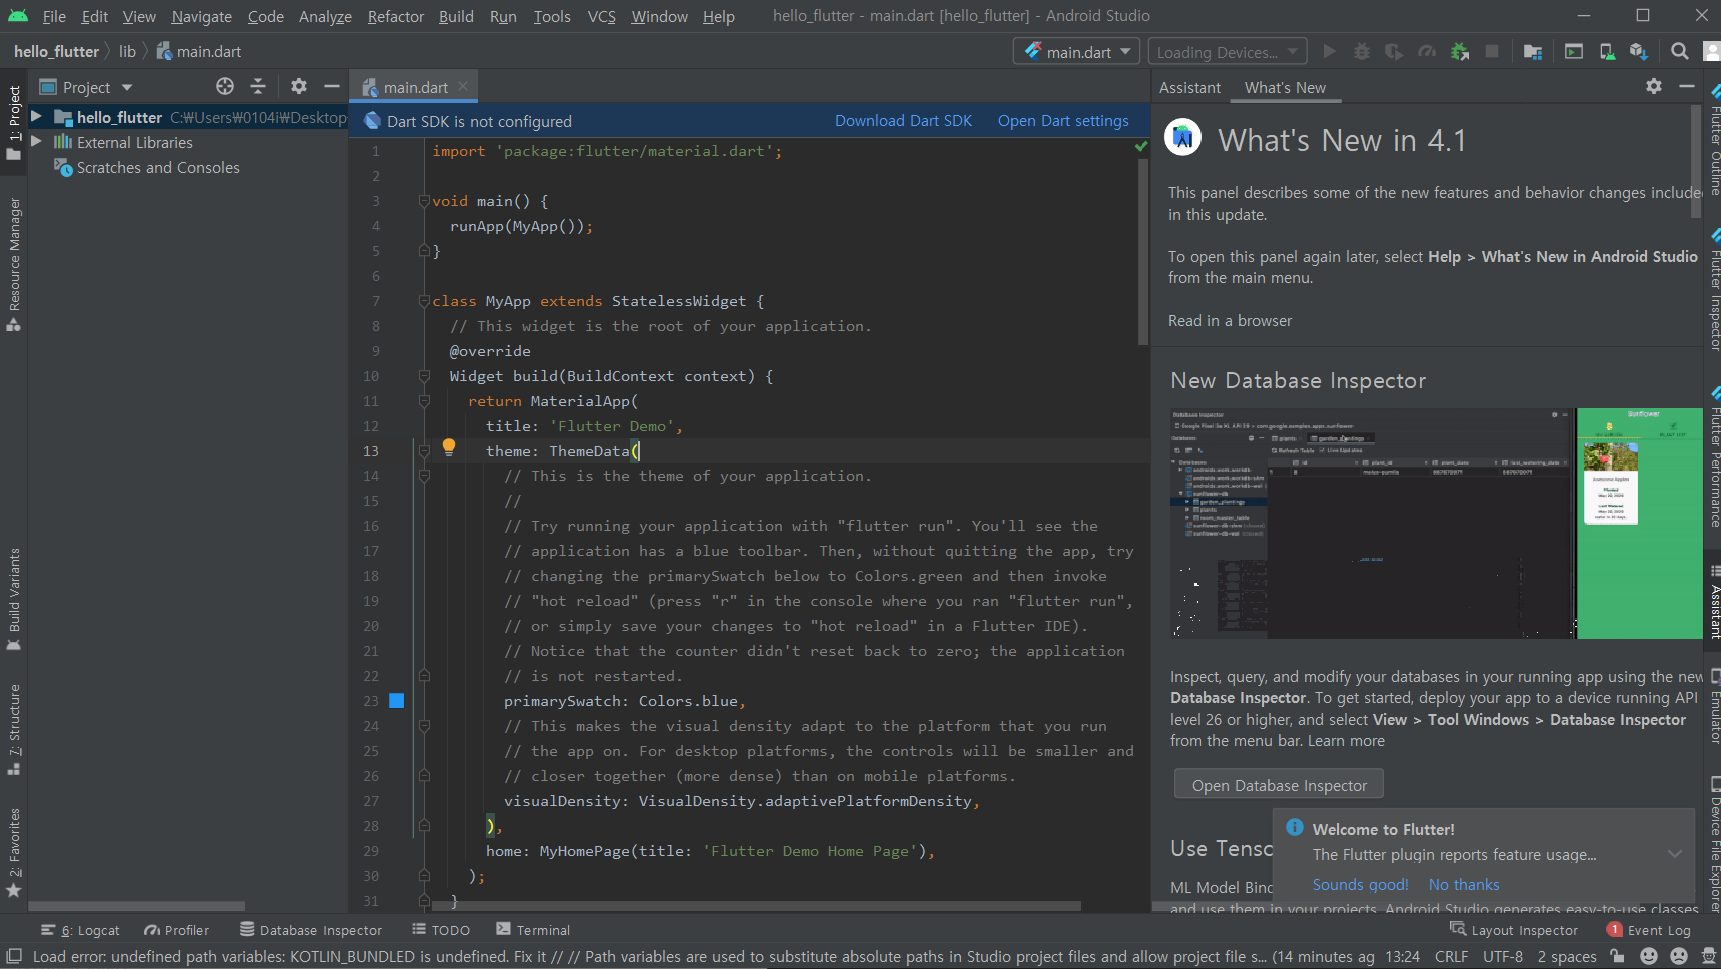Collapse main() function fold marker line 3
Screen dimensions: 1721x969
click(x=424, y=201)
